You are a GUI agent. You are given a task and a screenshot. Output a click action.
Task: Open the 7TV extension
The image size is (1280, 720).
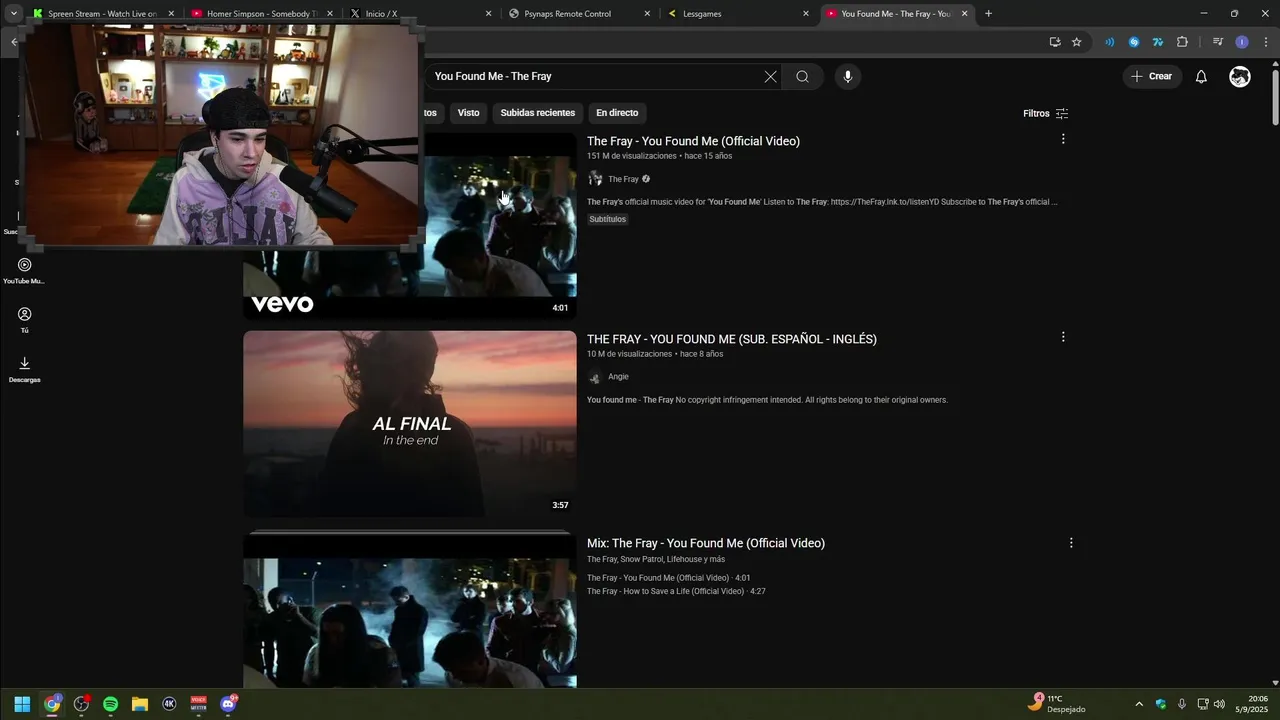pos(1158,42)
